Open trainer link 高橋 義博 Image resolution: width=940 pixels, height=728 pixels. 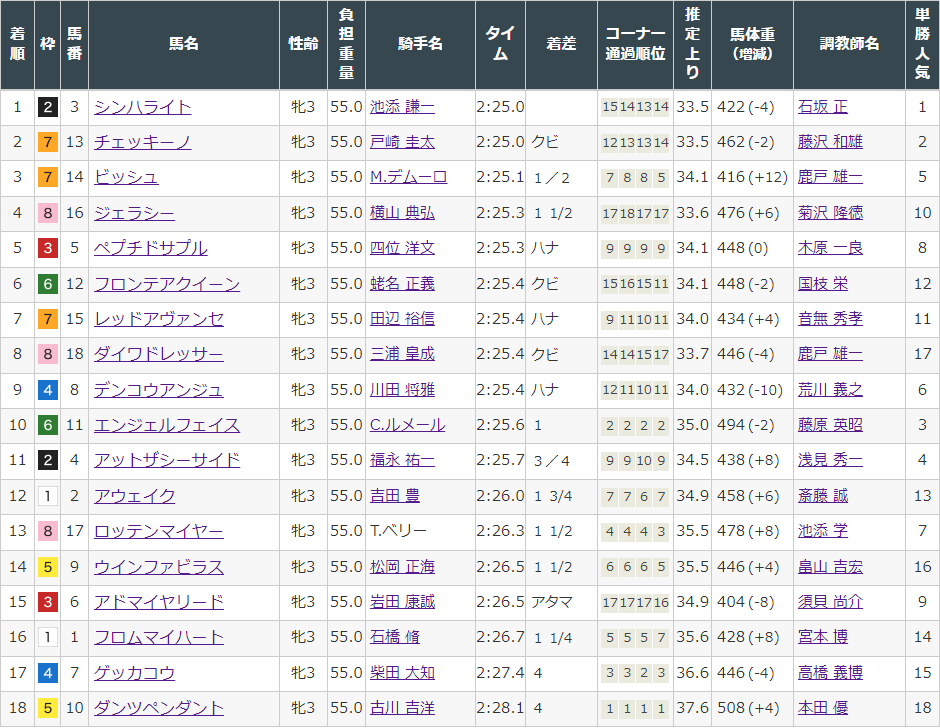pos(830,673)
